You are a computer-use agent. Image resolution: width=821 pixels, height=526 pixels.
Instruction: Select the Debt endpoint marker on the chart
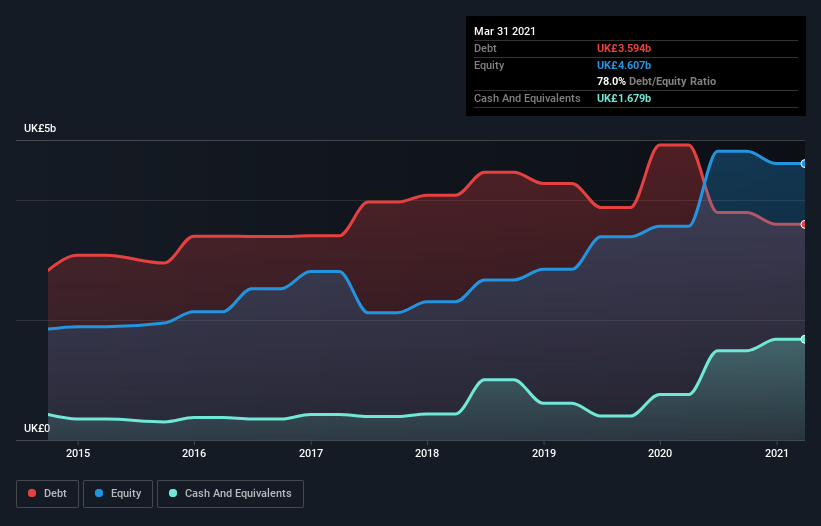tap(804, 225)
